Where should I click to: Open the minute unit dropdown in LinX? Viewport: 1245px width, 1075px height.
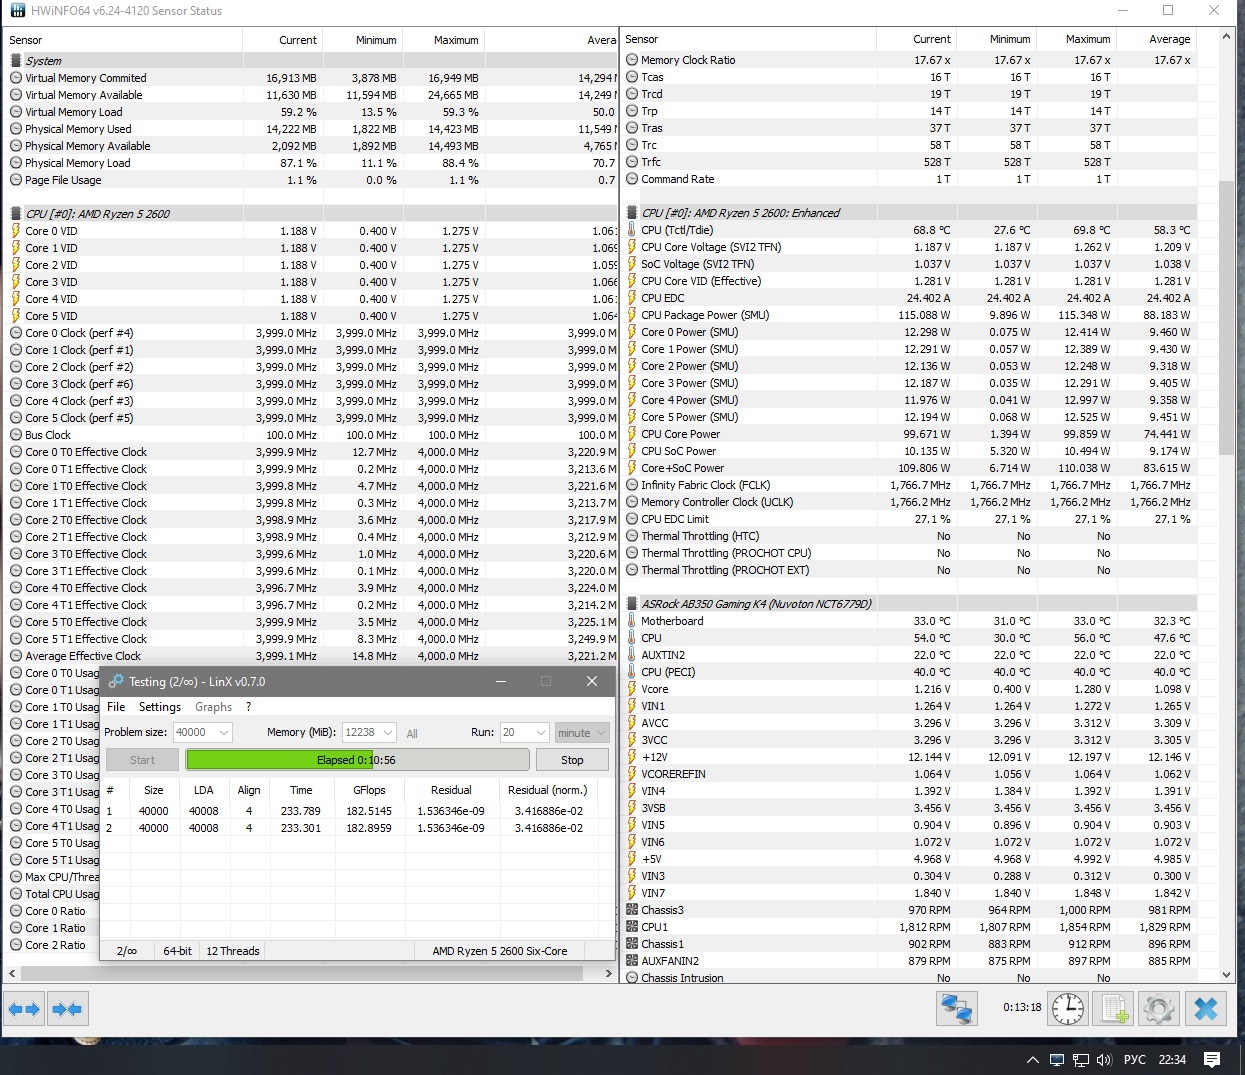point(581,733)
